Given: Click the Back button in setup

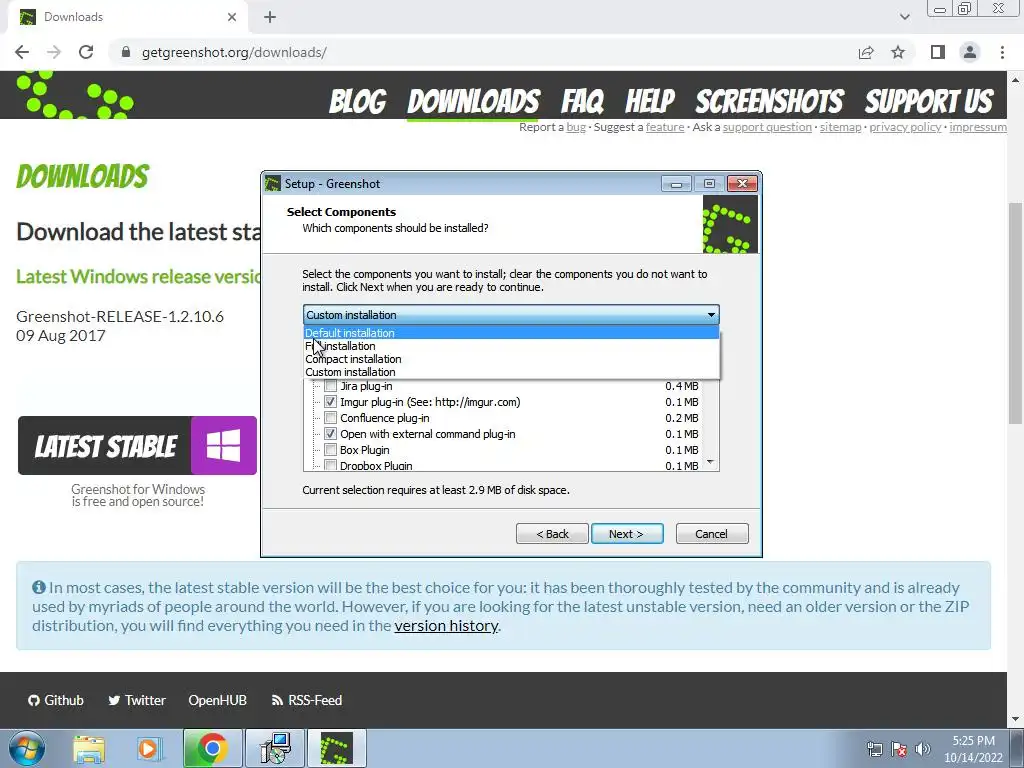Looking at the screenshot, I should pyautogui.click(x=552, y=534).
